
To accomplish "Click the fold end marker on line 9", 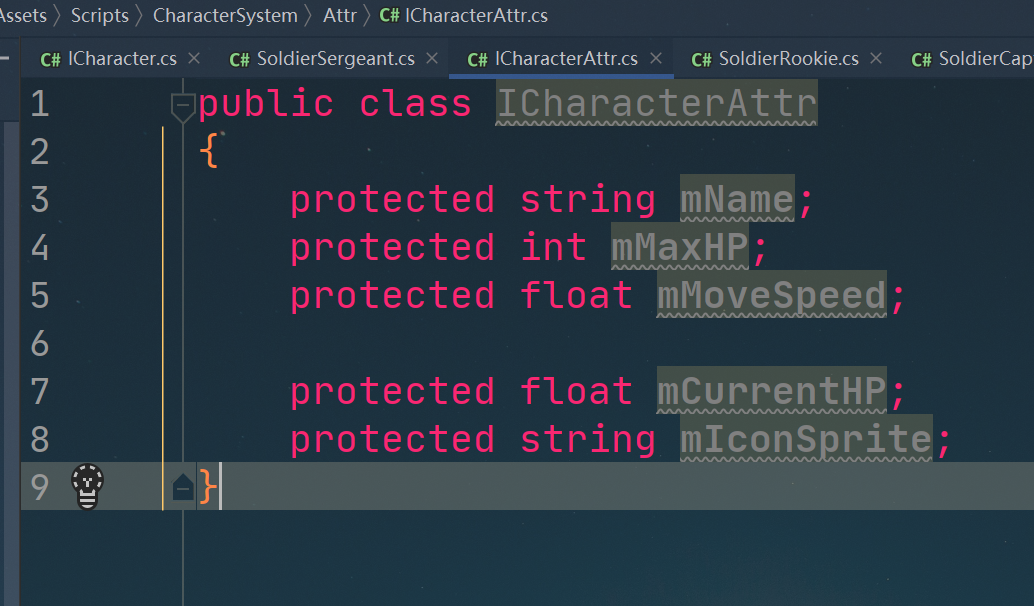I will [182, 487].
